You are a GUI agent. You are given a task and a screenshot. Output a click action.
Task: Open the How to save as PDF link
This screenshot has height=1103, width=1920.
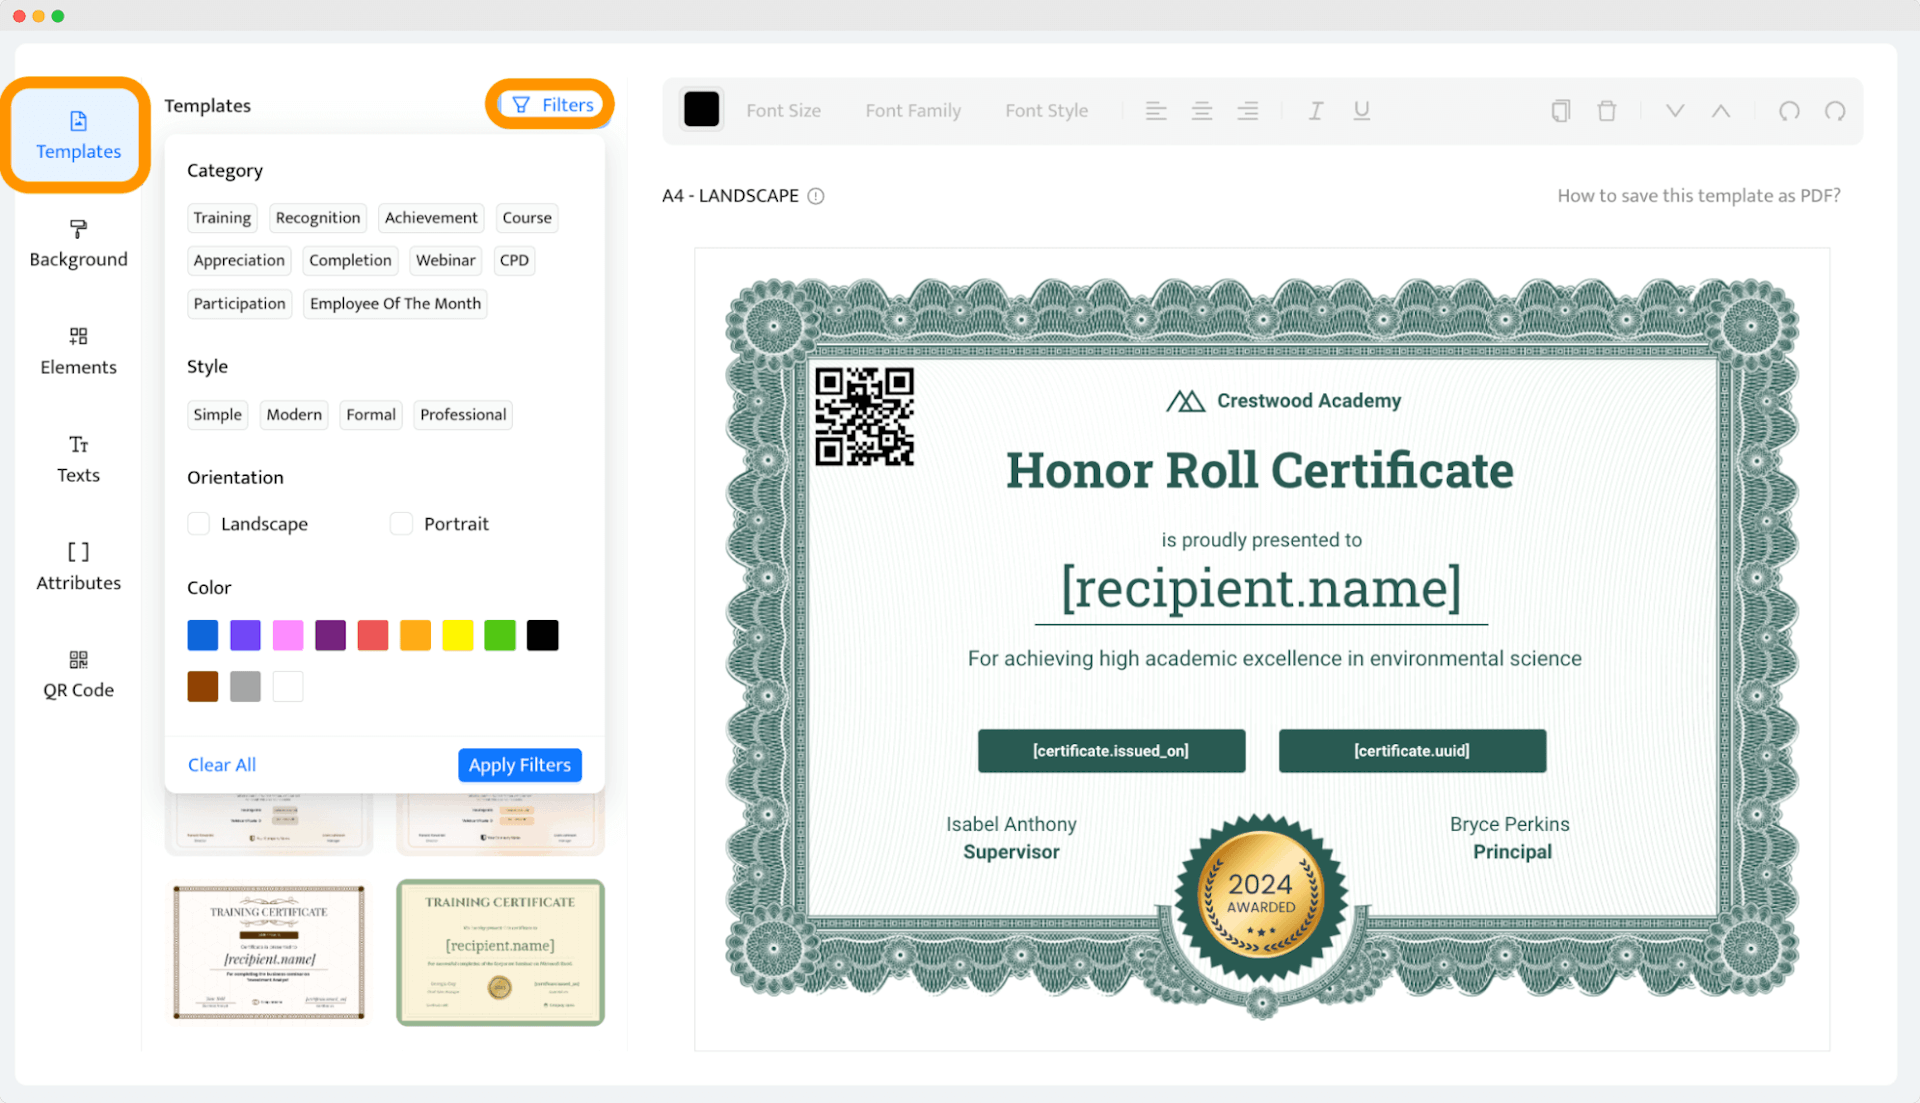click(x=1698, y=195)
